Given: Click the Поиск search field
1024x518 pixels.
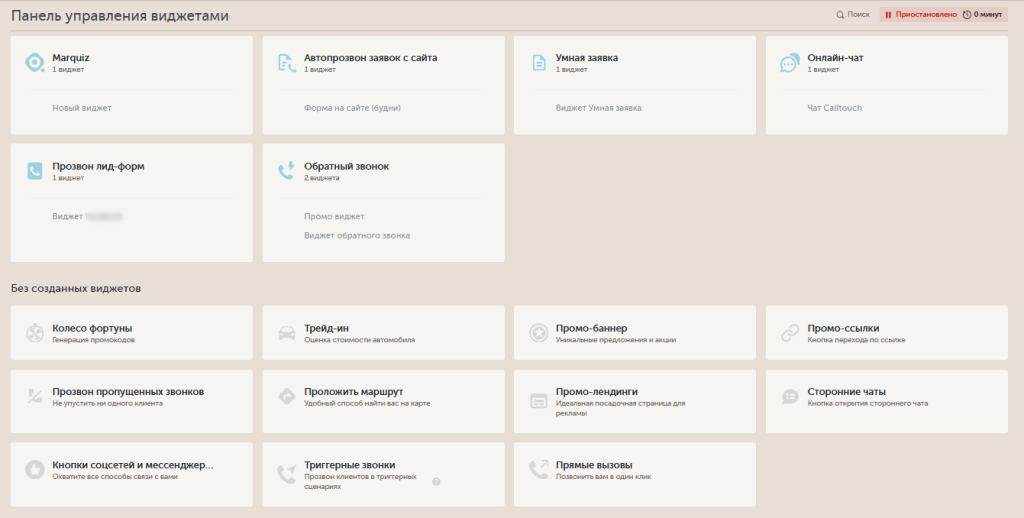Looking at the screenshot, I should tap(853, 15).
